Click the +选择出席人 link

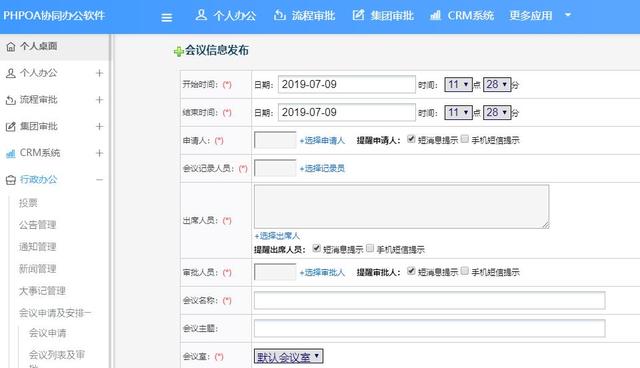coord(277,236)
